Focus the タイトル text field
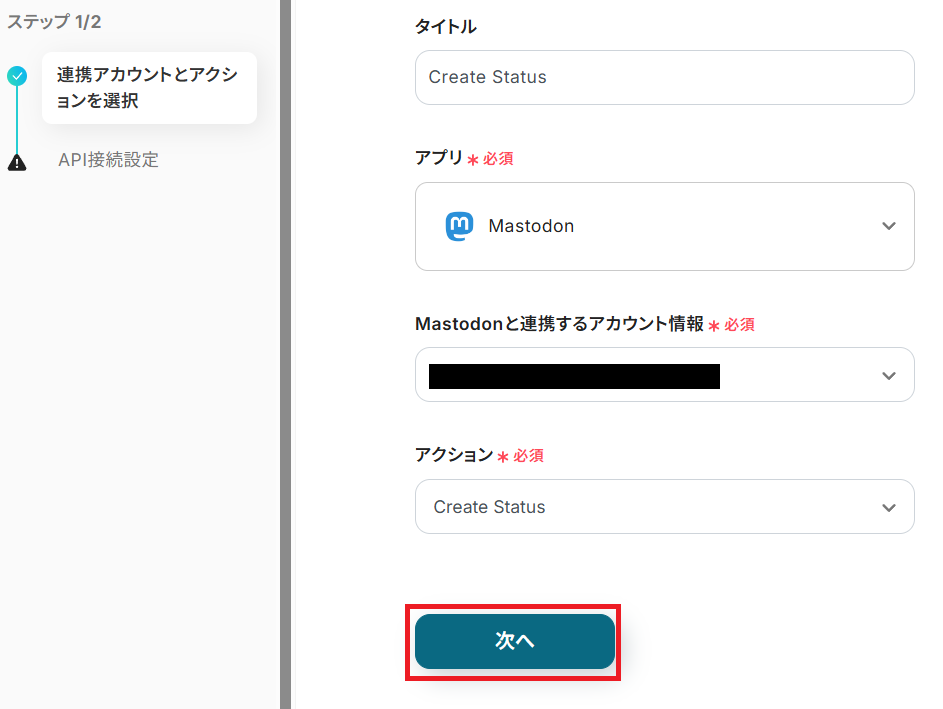This screenshot has width=943, height=709. pyautogui.click(x=664, y=77)
